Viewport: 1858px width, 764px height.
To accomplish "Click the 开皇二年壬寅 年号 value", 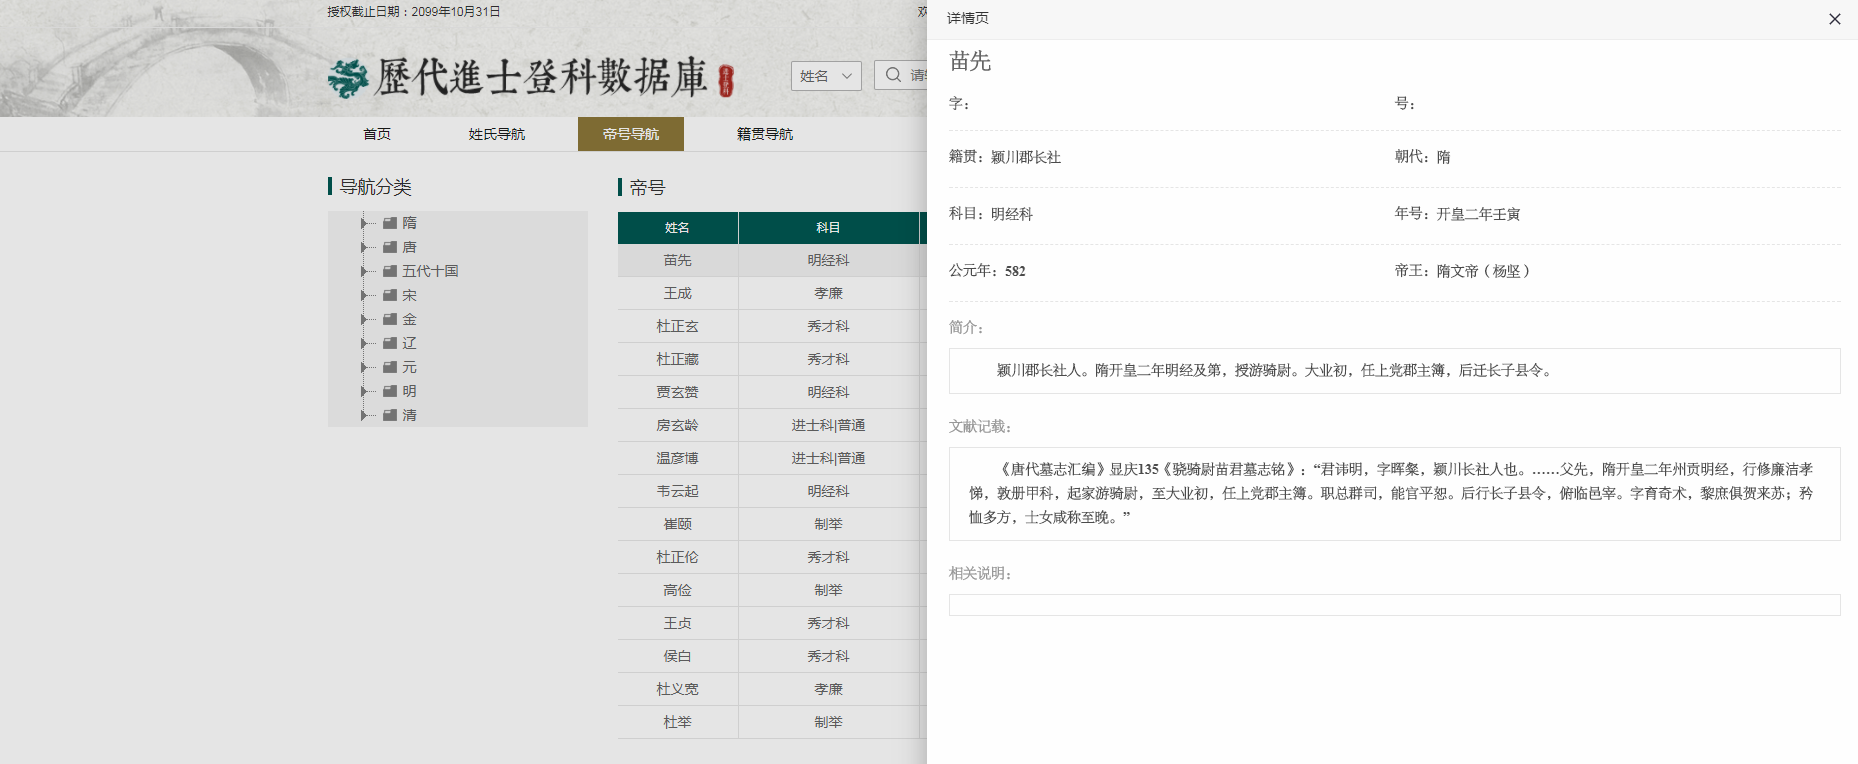I will 1478,214.
